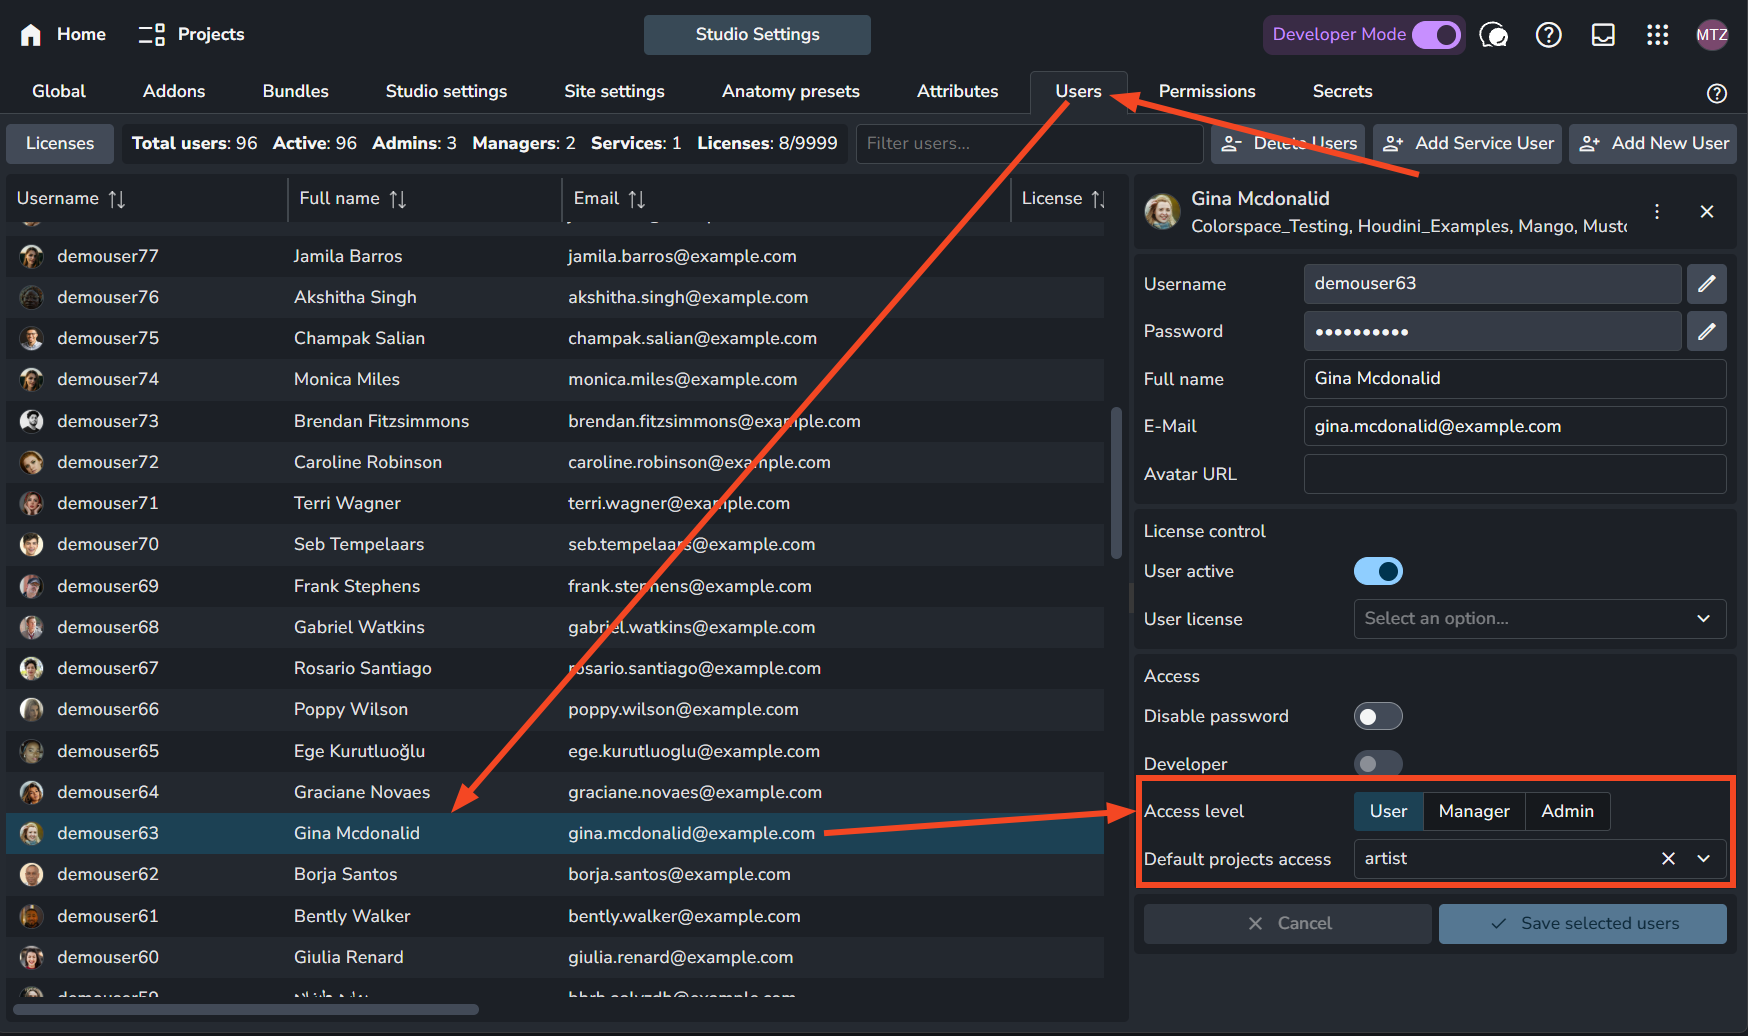
Task: Open the app launcher grid icon
Action: point(1657,35)
